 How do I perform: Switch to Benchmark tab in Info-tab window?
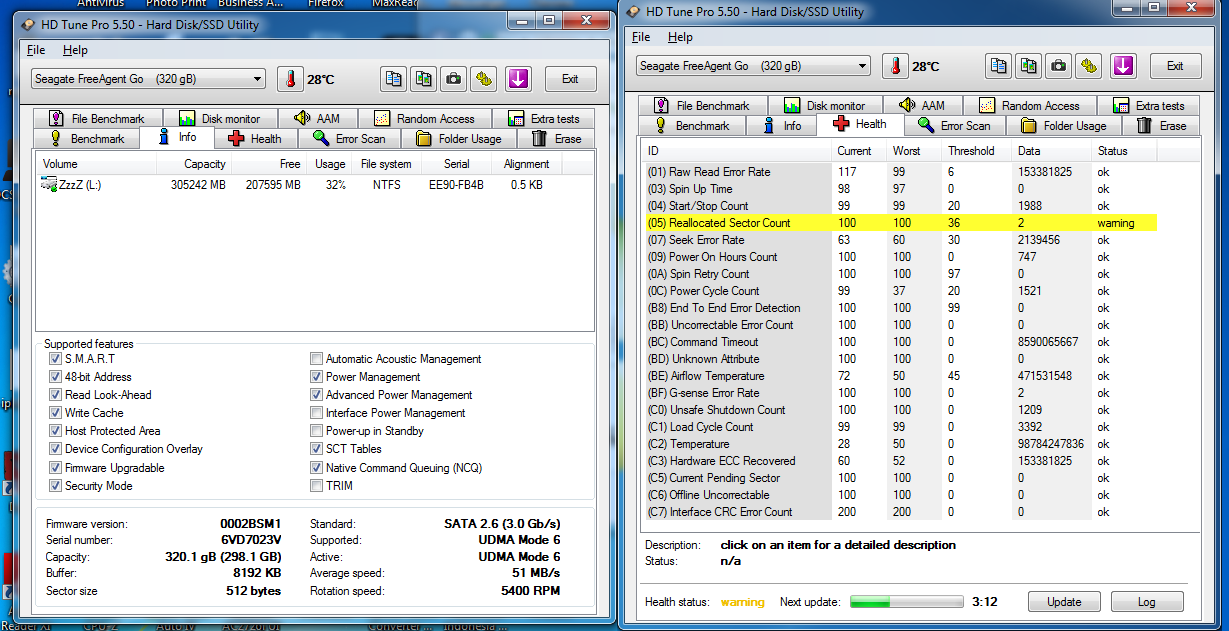[86, 139]
